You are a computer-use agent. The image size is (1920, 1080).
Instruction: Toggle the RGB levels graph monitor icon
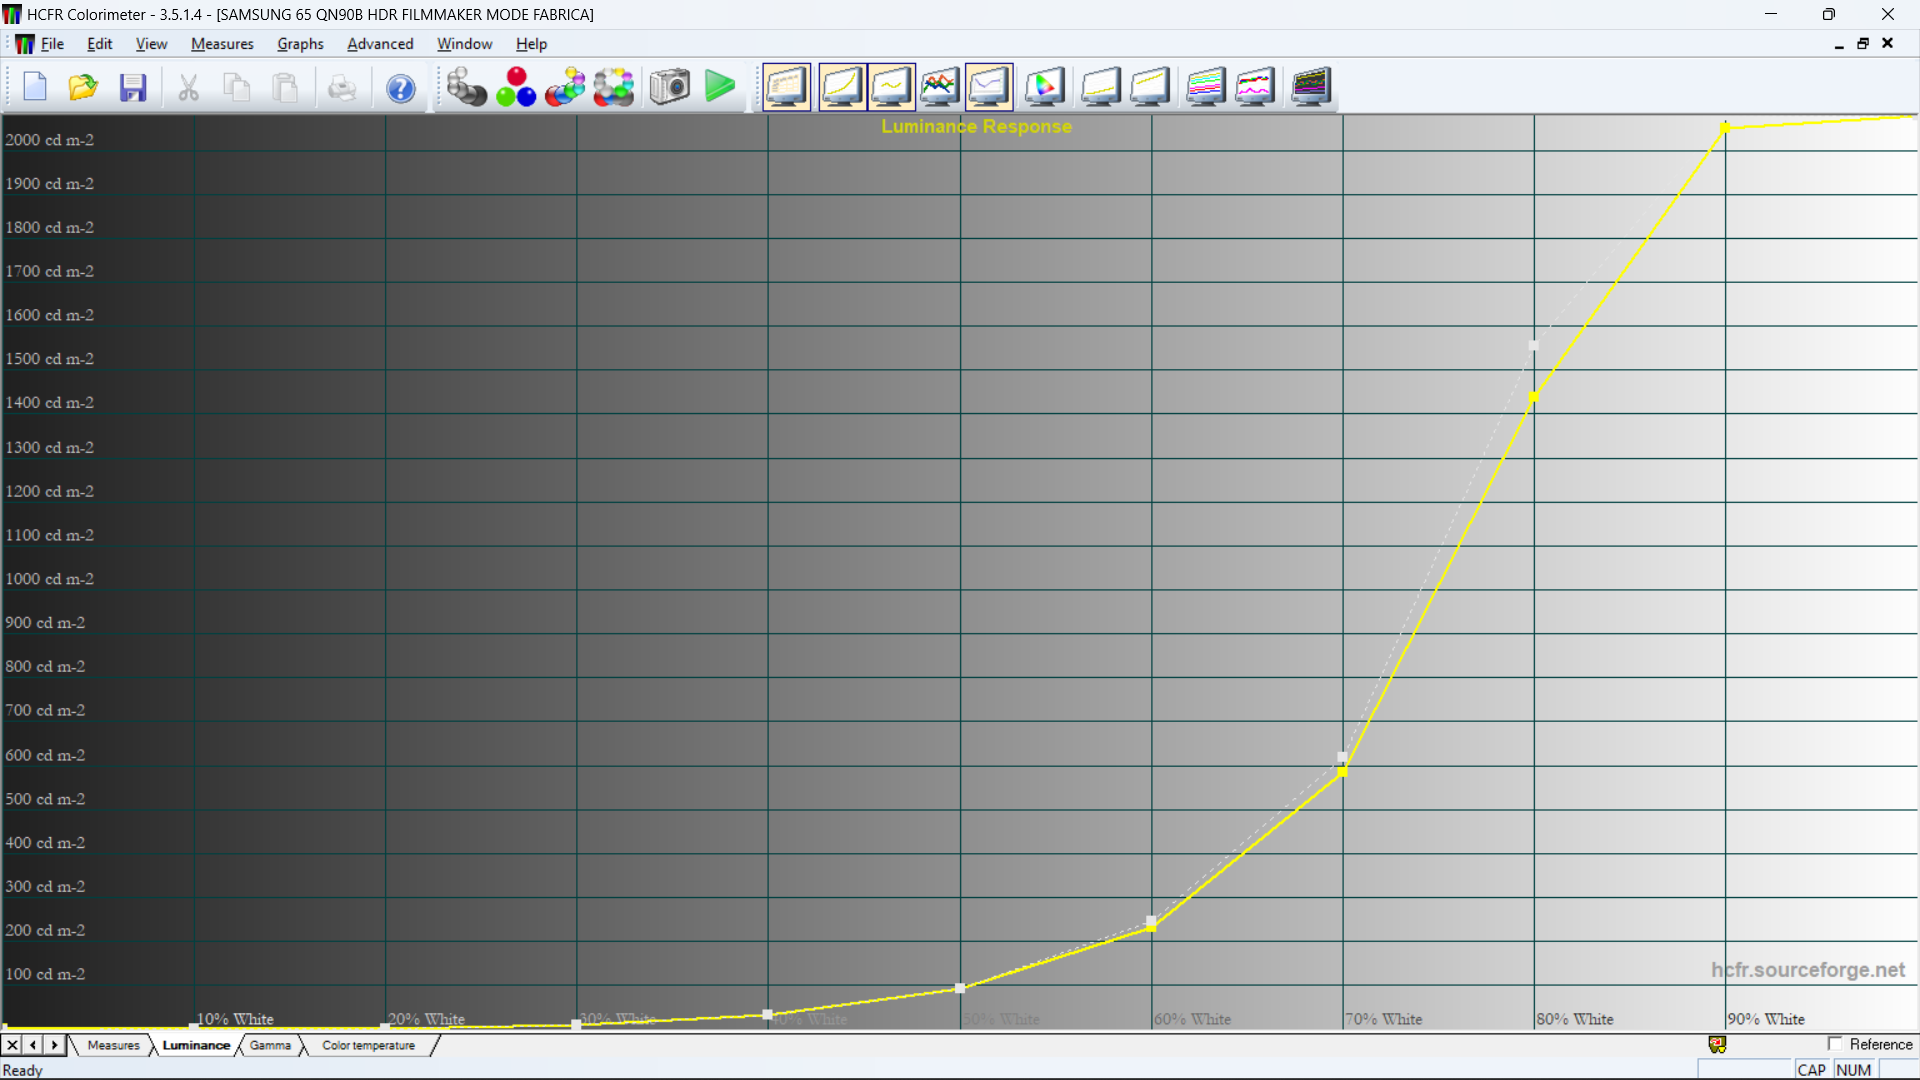point(939,87)
